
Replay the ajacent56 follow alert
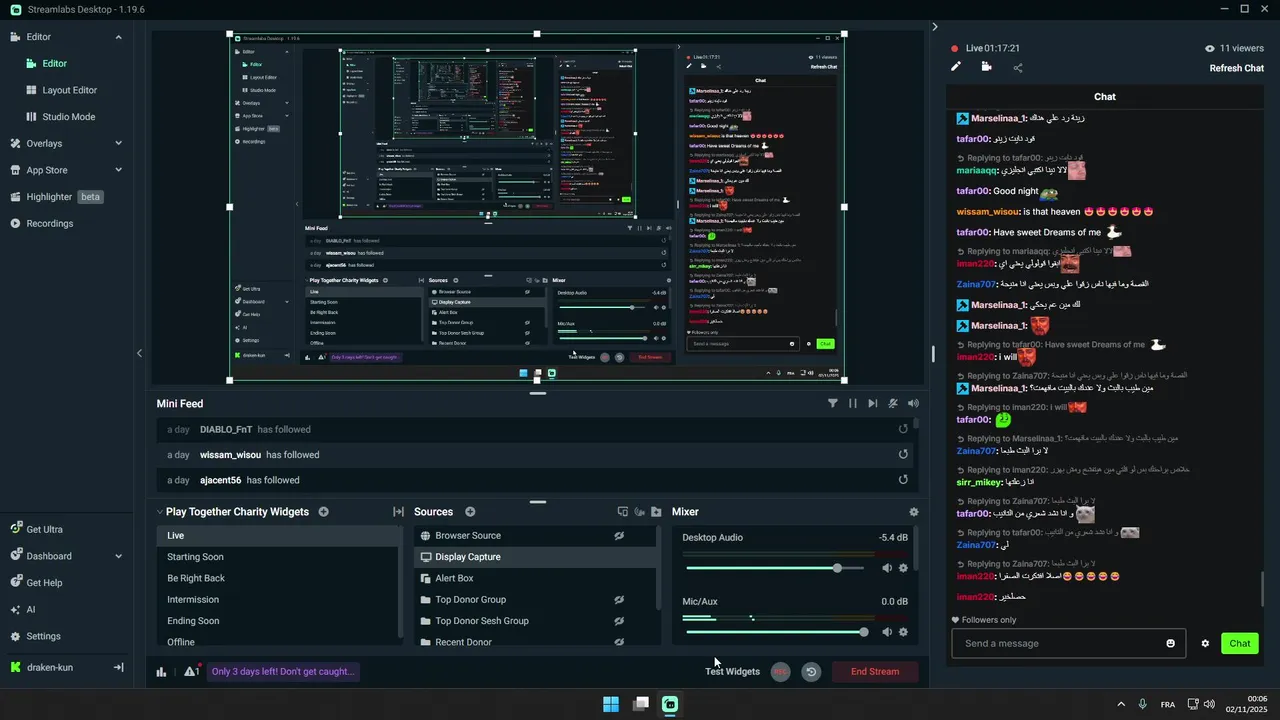pos(903,480)
